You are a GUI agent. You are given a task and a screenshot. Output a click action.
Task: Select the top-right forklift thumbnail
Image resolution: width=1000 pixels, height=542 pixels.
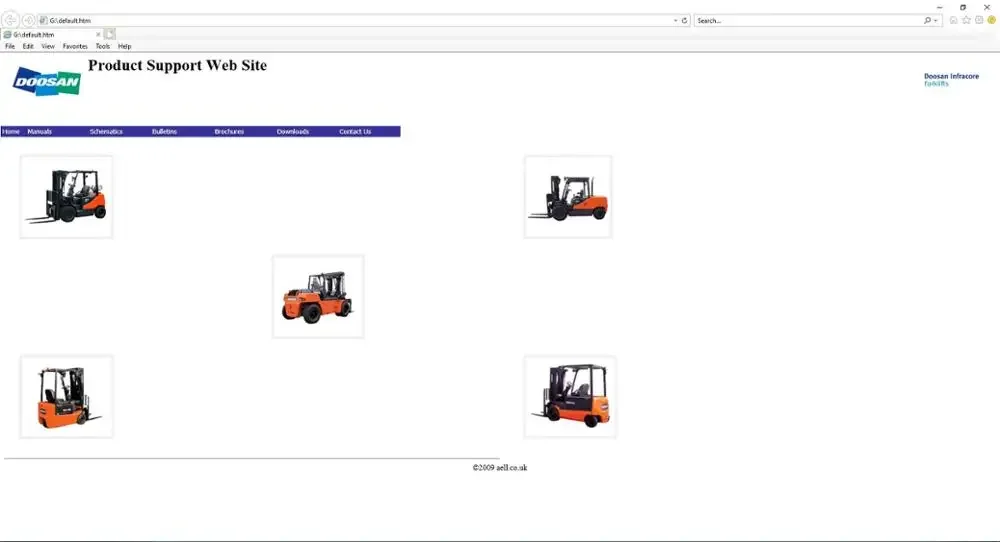tap(568, 197)
